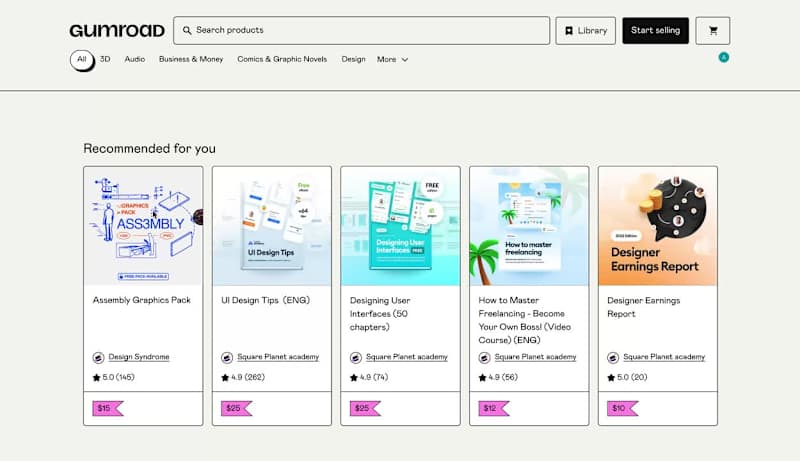Click the $15 price tag
The width and height of the screenshot is (800, 461).
click(x=108, y=408)
